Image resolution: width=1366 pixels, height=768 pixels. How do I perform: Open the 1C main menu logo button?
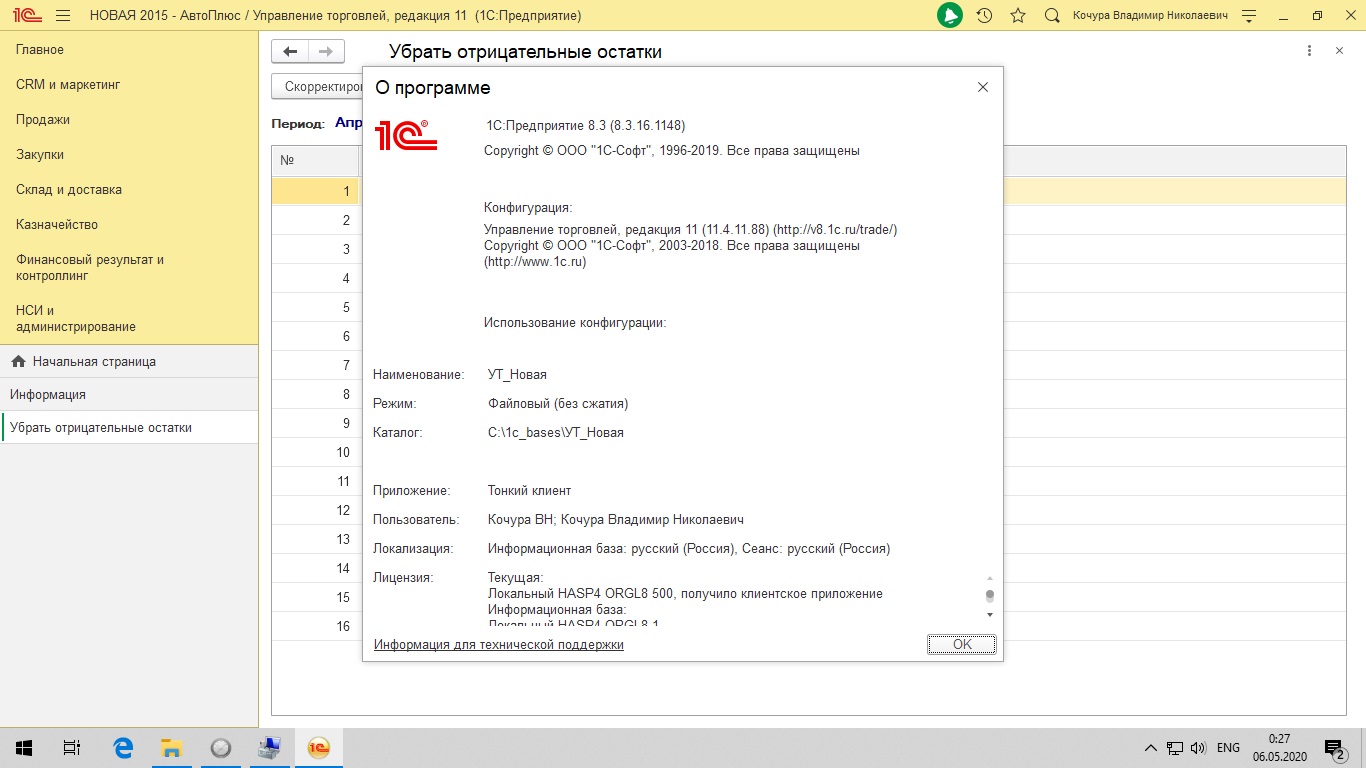click(x=26, y=15)
